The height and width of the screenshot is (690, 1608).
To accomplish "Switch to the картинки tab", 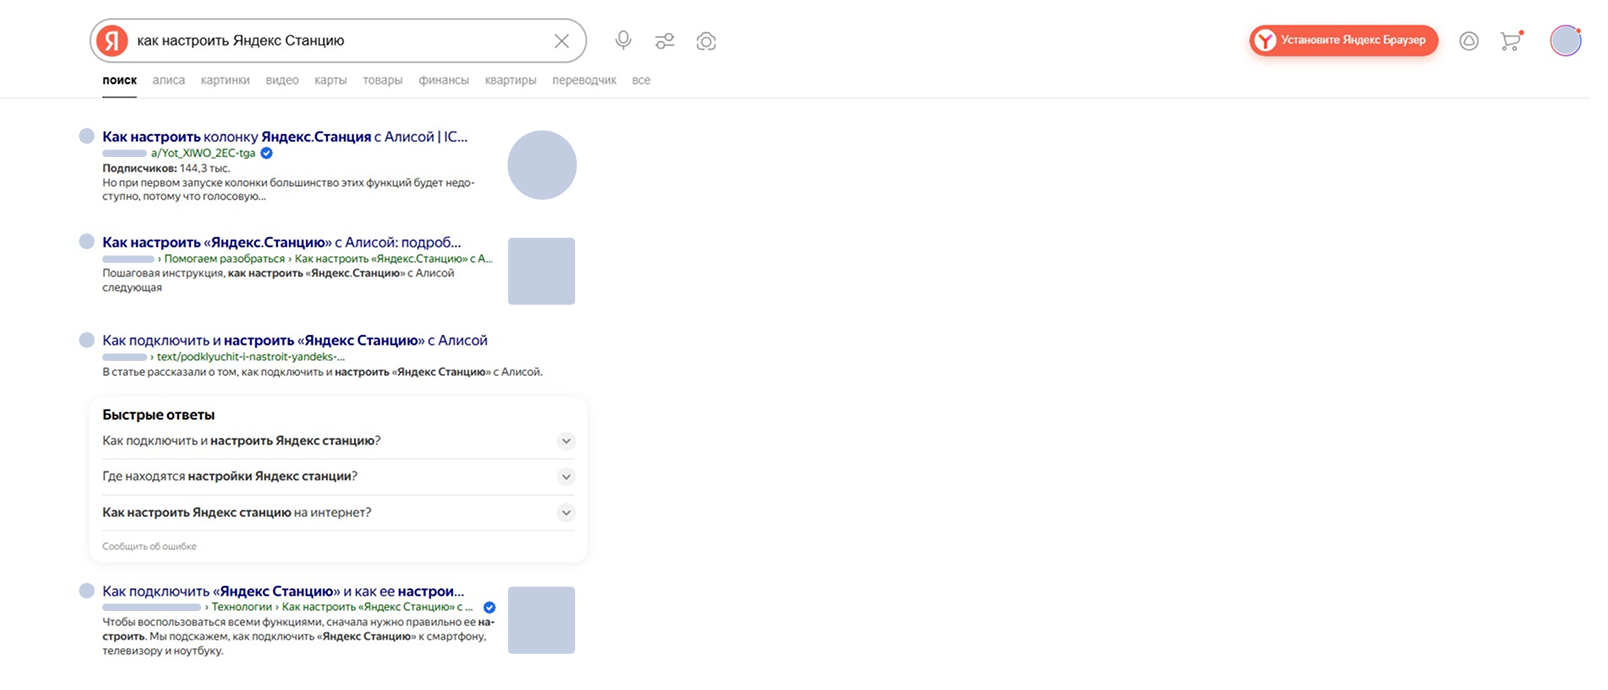I will (x=225, y=80).
